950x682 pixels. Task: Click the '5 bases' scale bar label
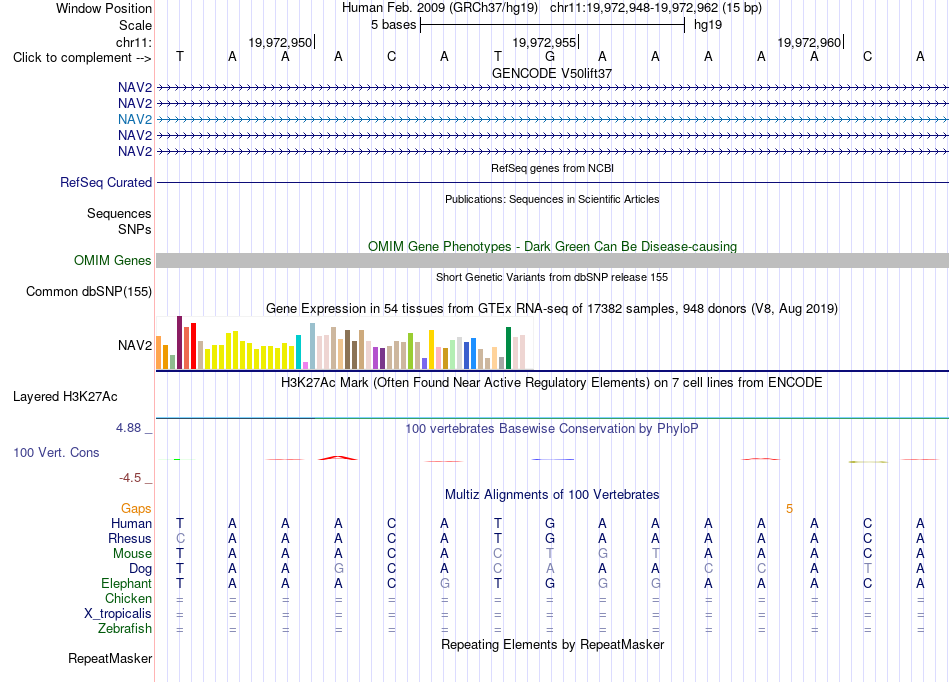click(394, 25)
